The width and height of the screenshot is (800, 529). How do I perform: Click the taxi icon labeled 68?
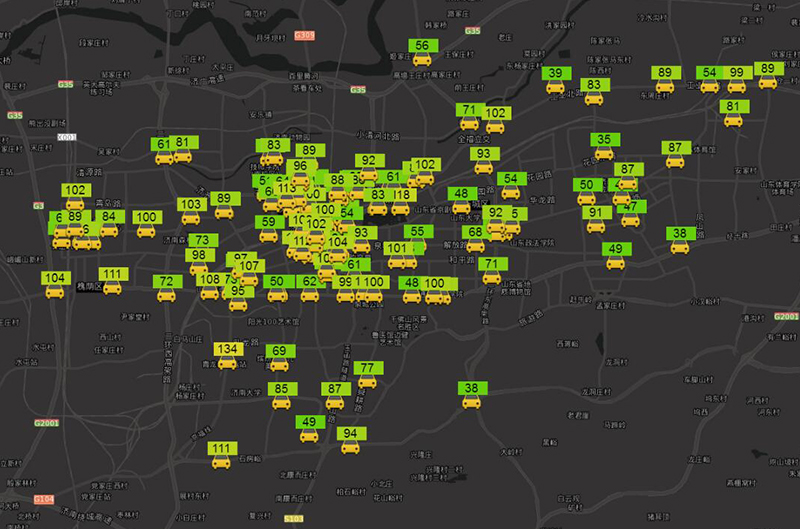pyautogui.click(x=475, y=247)
